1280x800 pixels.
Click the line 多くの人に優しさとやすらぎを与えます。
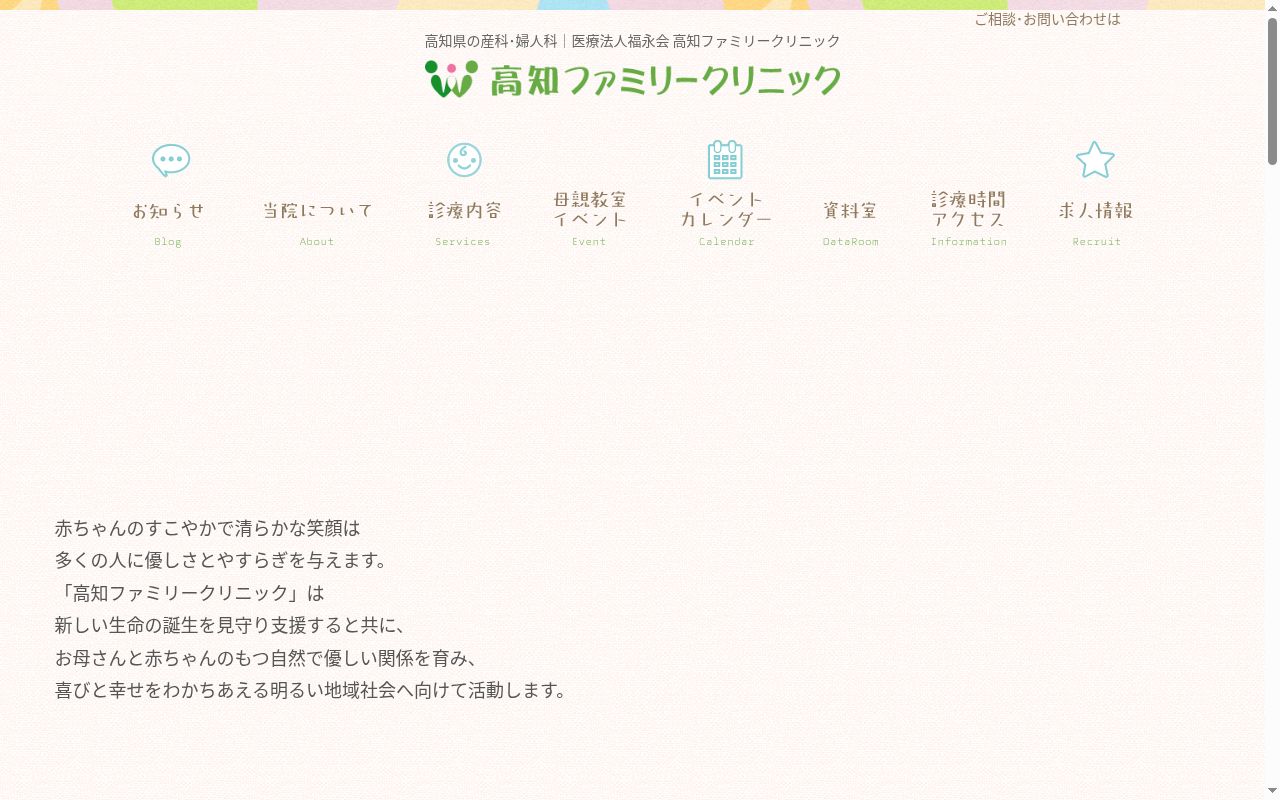[x=224, y=560]
